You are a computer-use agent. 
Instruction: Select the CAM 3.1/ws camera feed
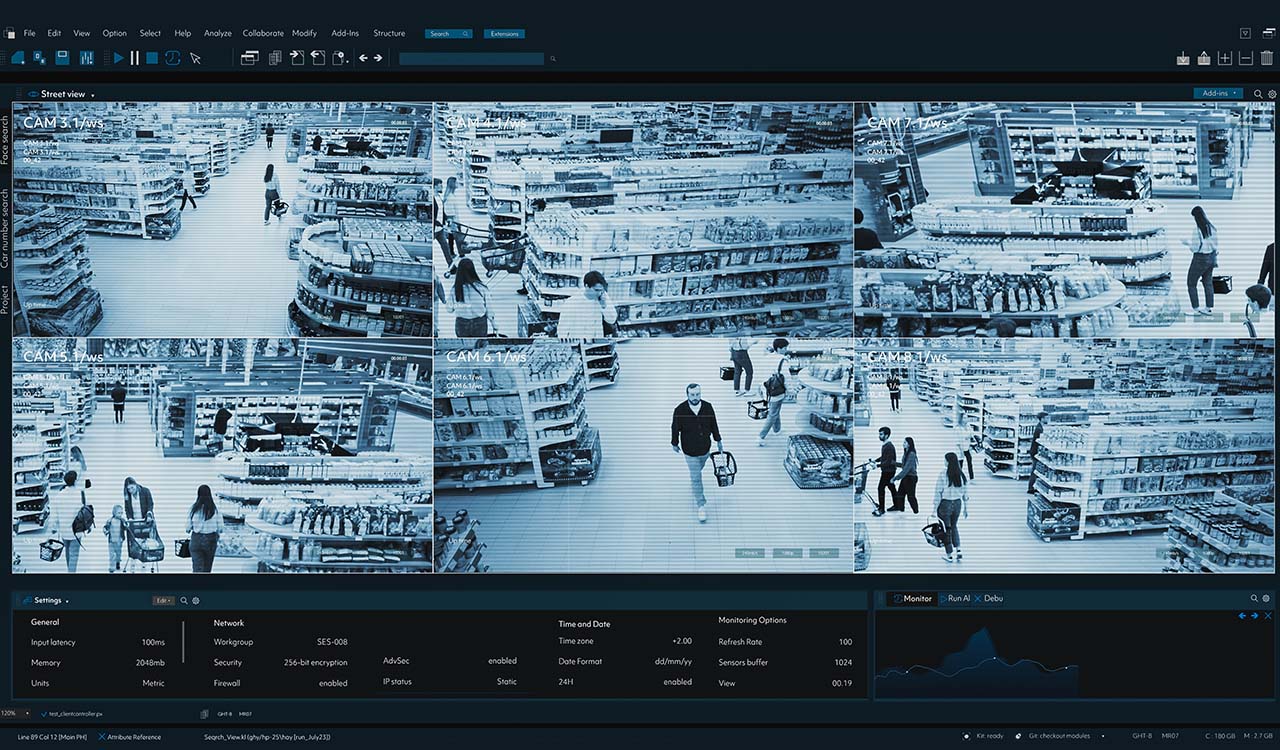222,219
